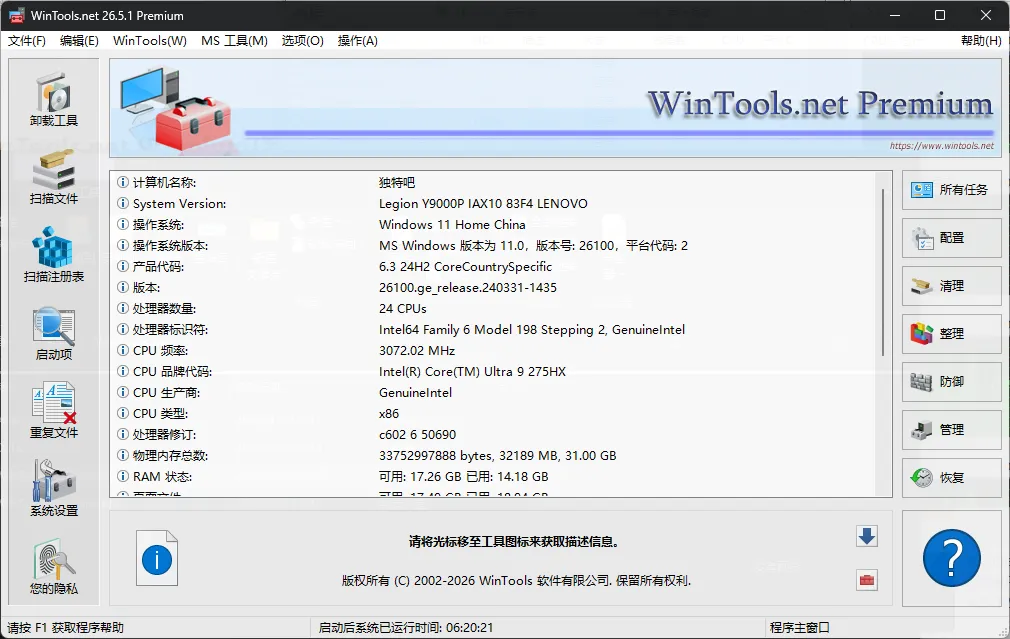
Task: Click the small red toolbox icon
Action: coord(867,580)
